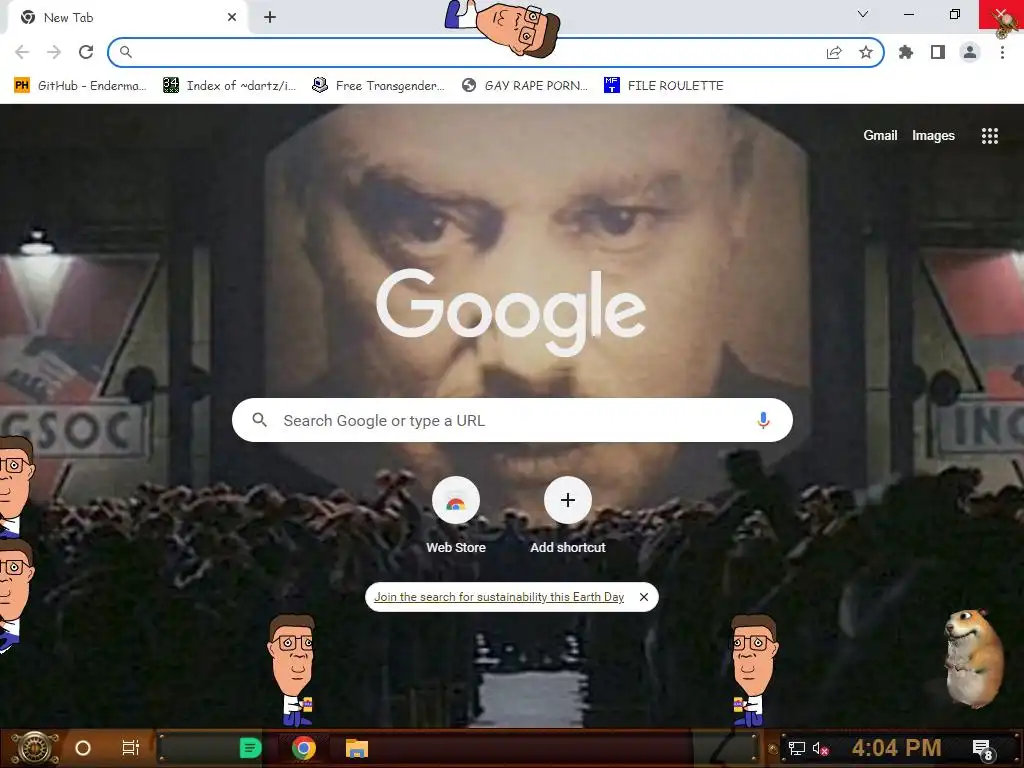Open the notification center icon
Image resolution: width=1024 pixels, height=768 pixels.
pyautogui.click(x=983, y=750)
